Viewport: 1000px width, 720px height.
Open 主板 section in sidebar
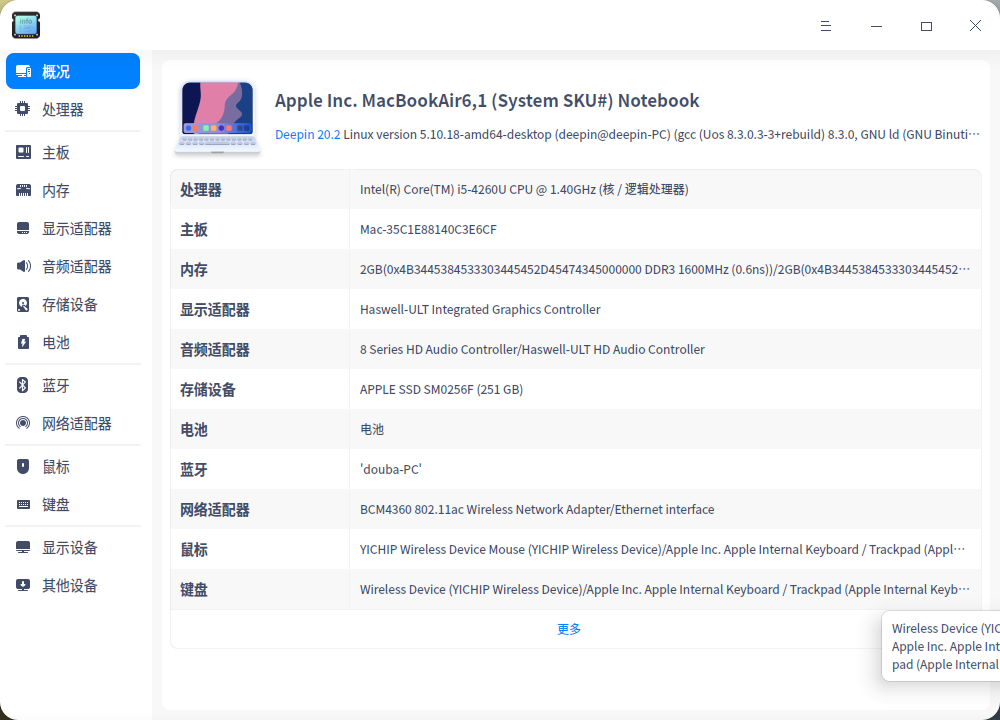point(73,152)
